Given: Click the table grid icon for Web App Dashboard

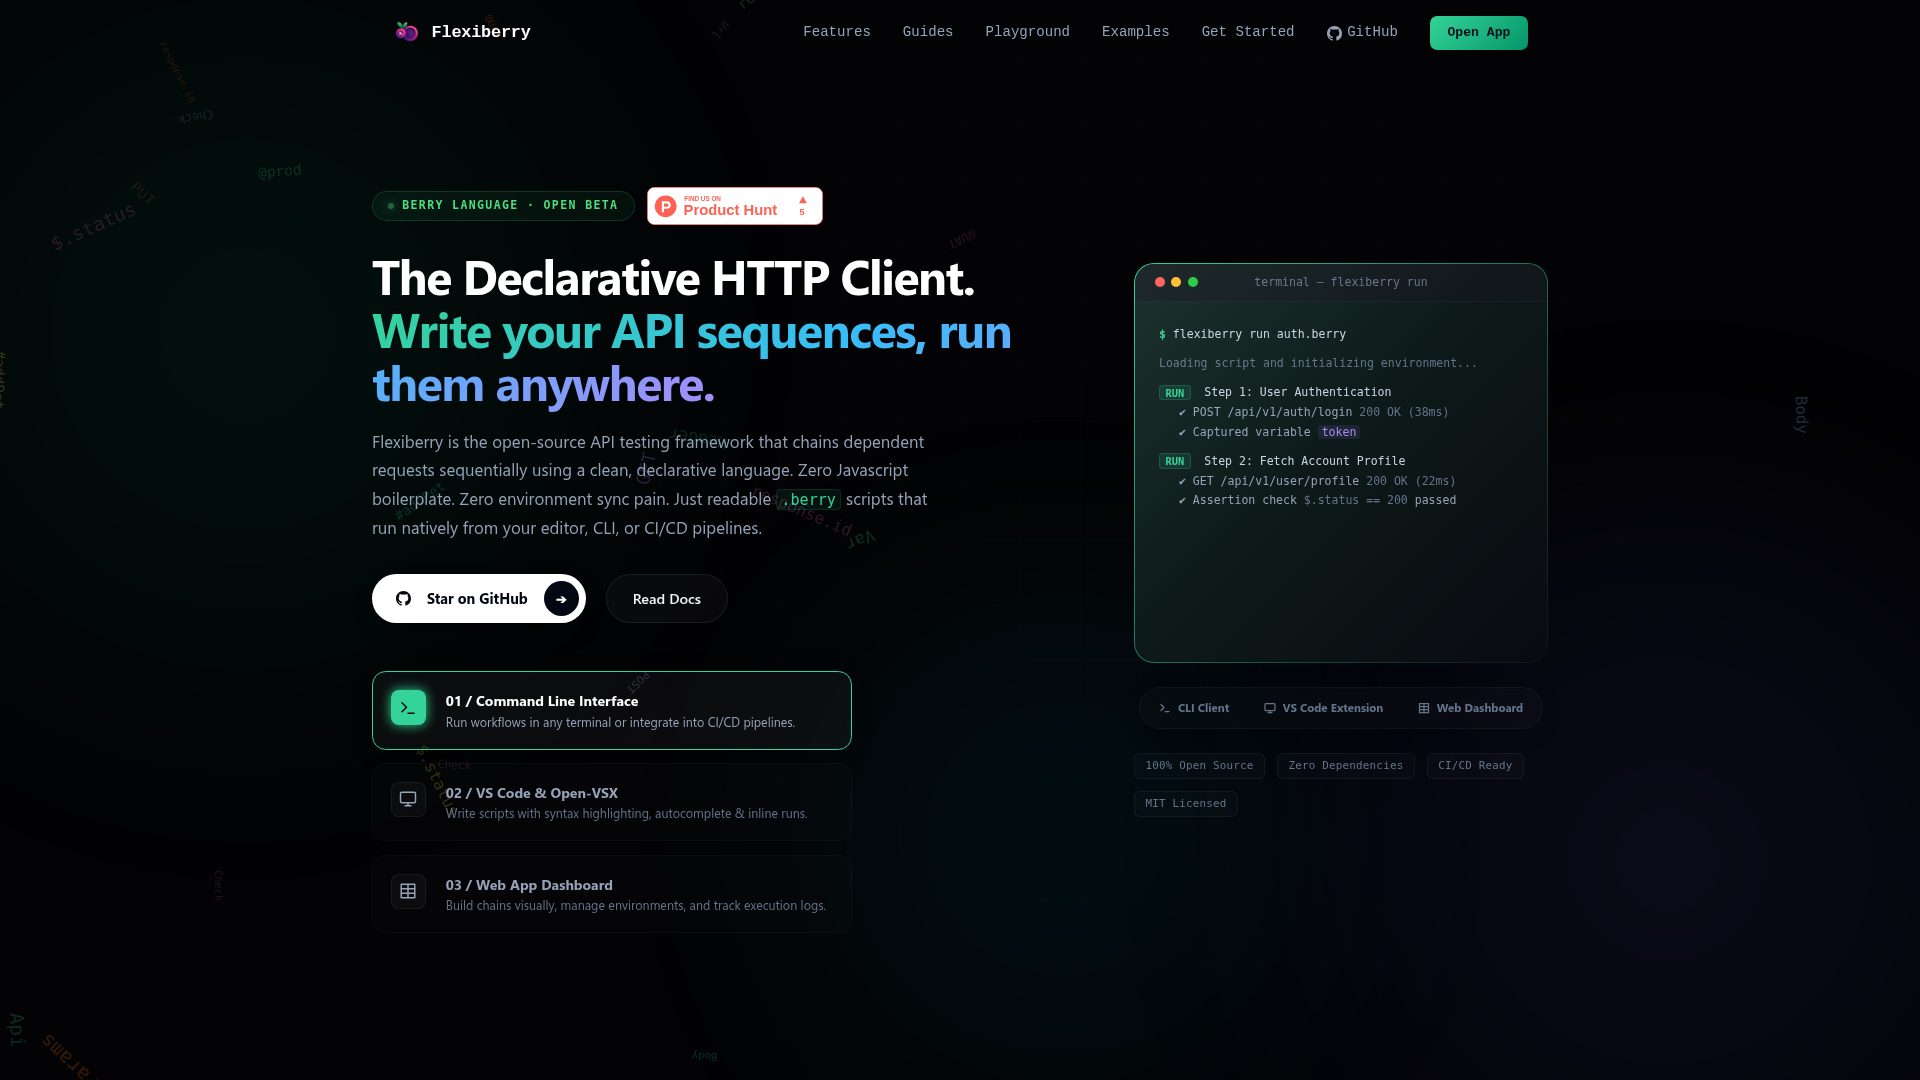Looking at the screenshot, I should click(408, 891).
